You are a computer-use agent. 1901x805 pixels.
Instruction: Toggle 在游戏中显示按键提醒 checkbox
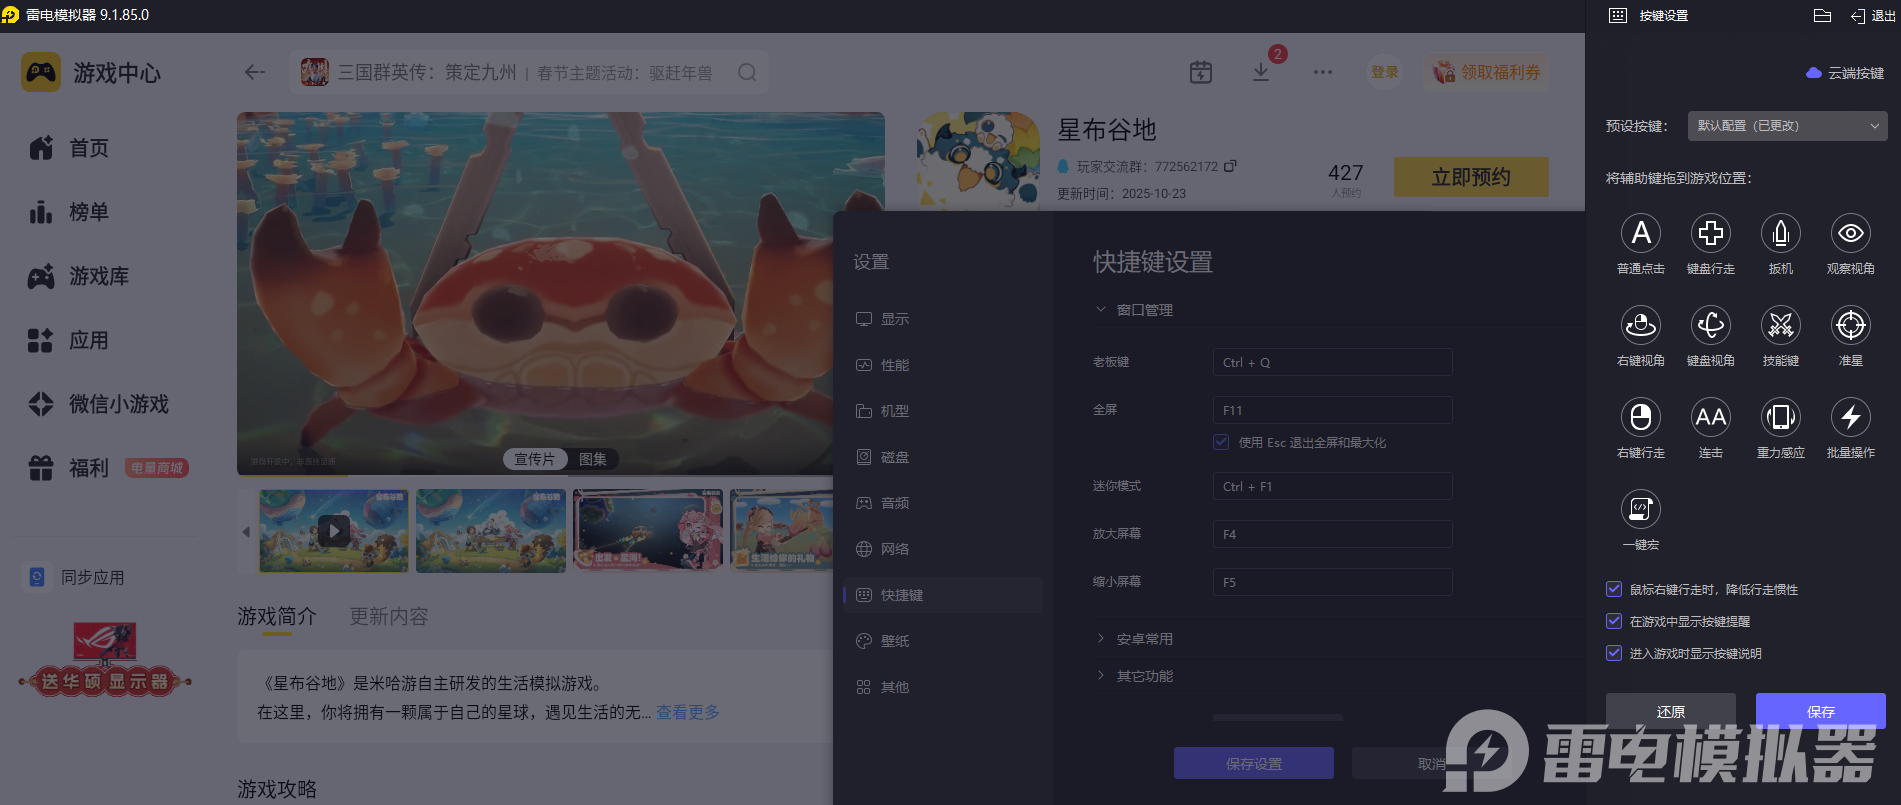(x=1613, y=621)
